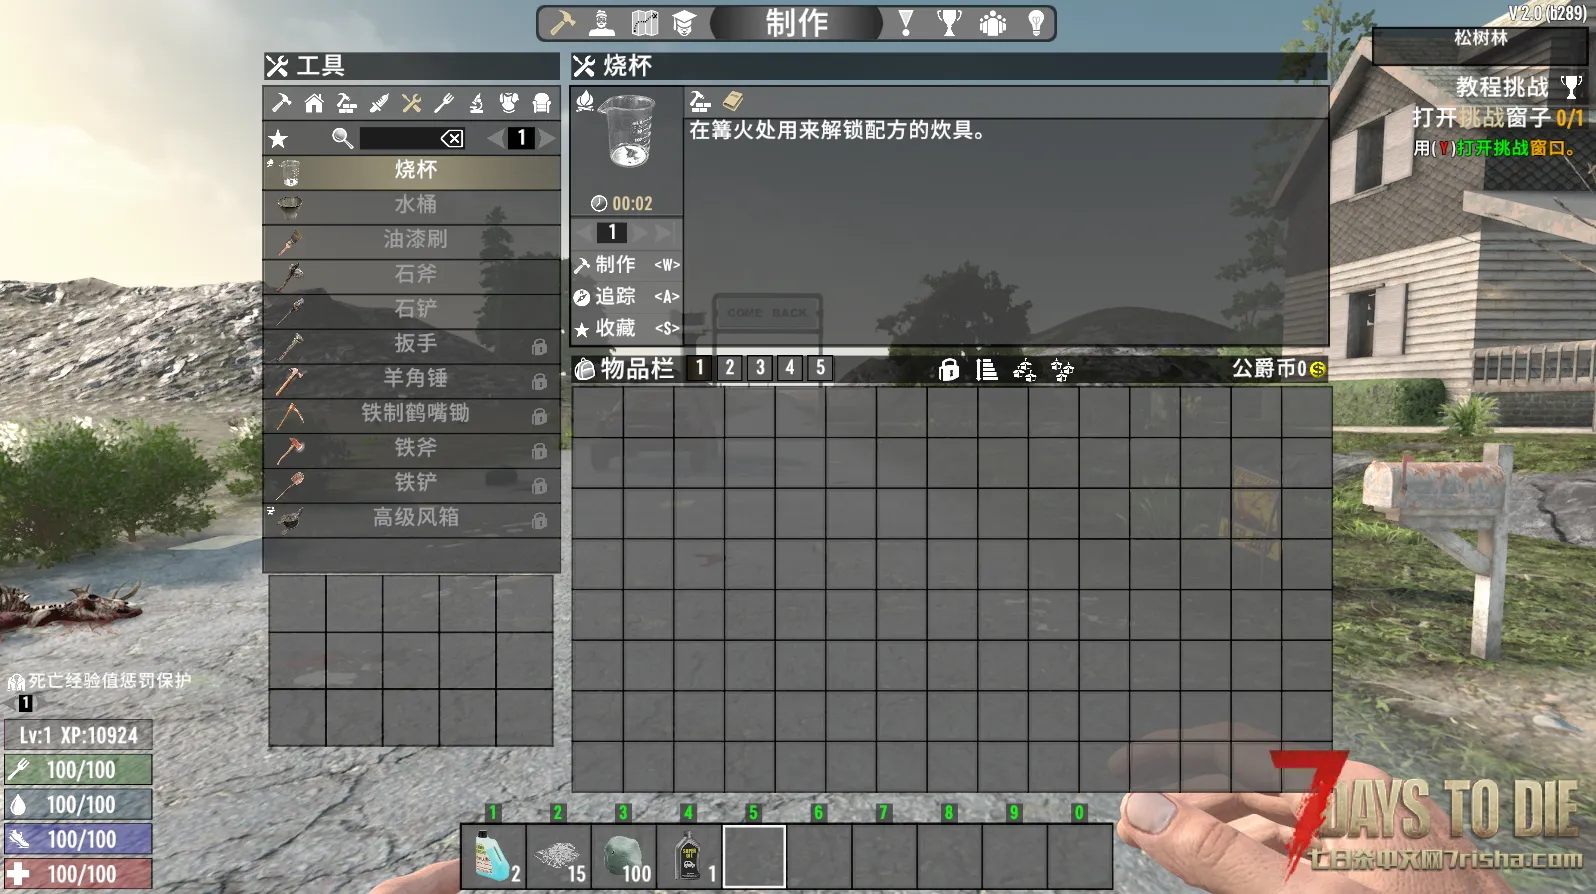Sort the inventory items

[987, 370]
